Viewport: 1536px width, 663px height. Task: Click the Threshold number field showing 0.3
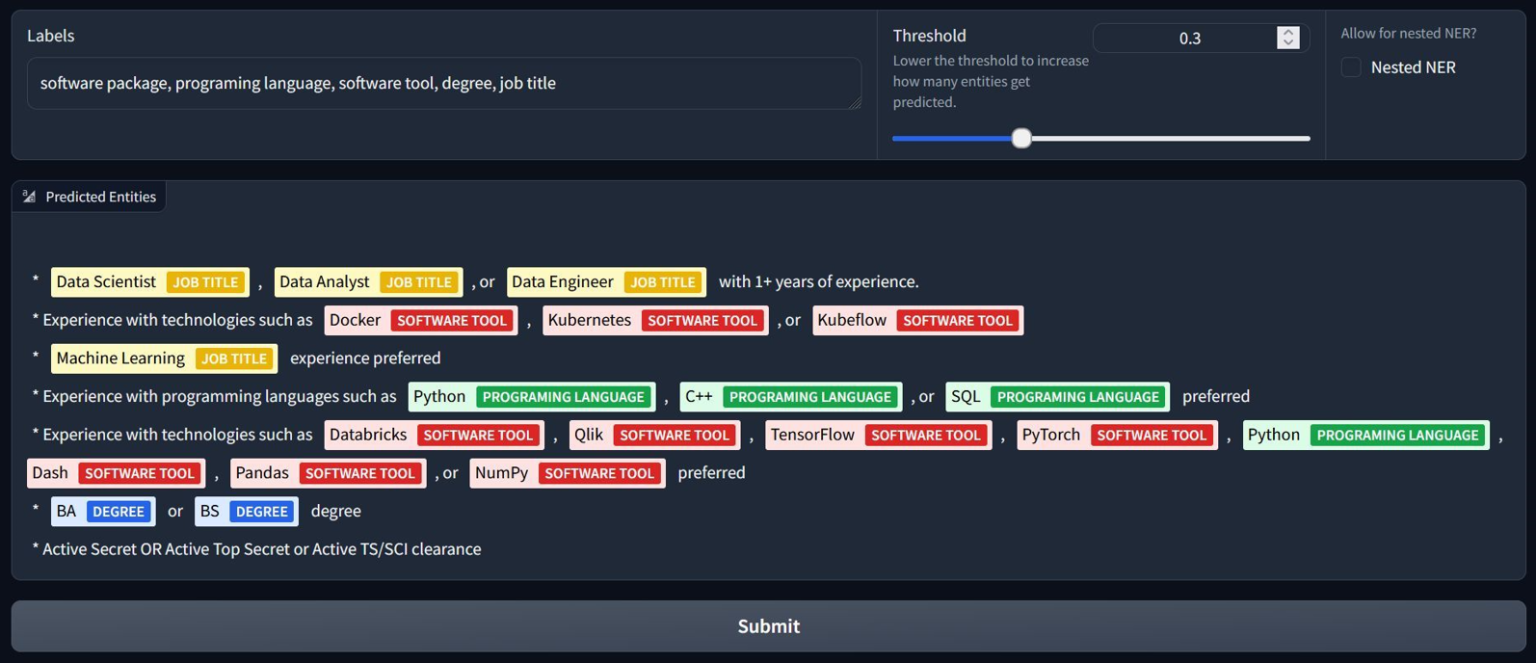pos(1190,38)
